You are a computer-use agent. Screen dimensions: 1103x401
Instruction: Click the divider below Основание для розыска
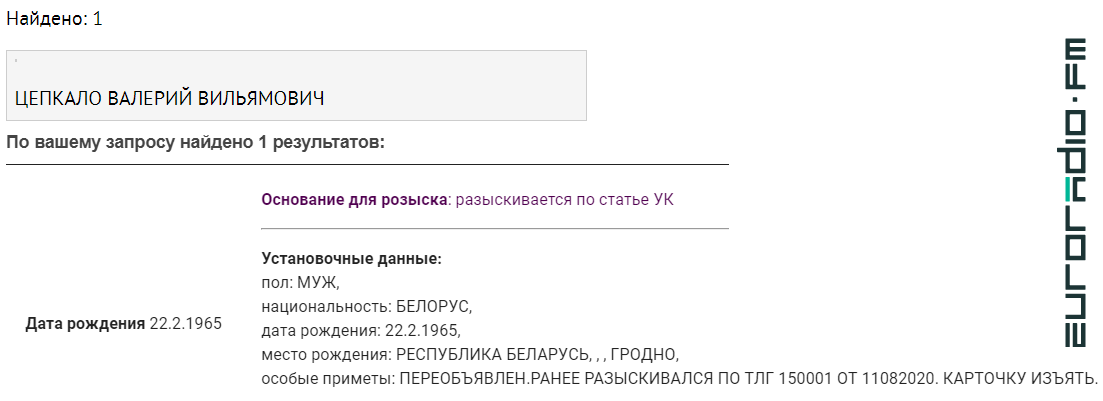(x=495, y=229)
